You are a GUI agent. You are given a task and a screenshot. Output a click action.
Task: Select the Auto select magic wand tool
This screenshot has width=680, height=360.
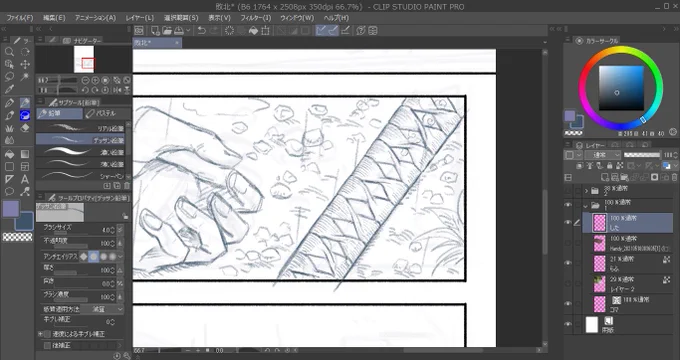(x=25, y=77)
